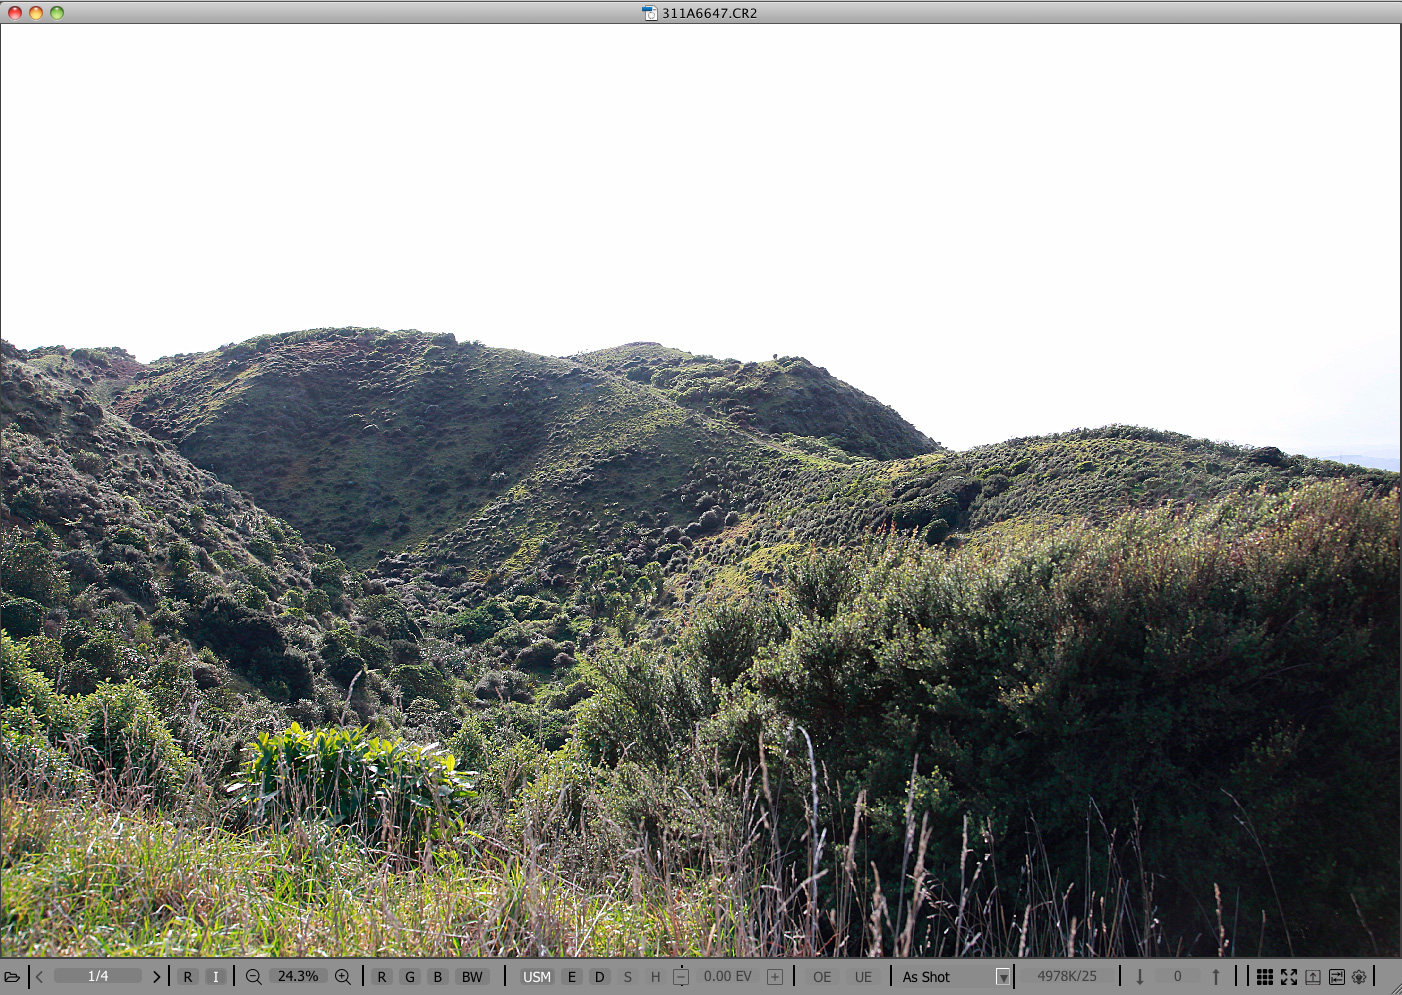1402x995 pixels.
Task: Switch to fullscreen mode
Action: [x=1289, y=977]
